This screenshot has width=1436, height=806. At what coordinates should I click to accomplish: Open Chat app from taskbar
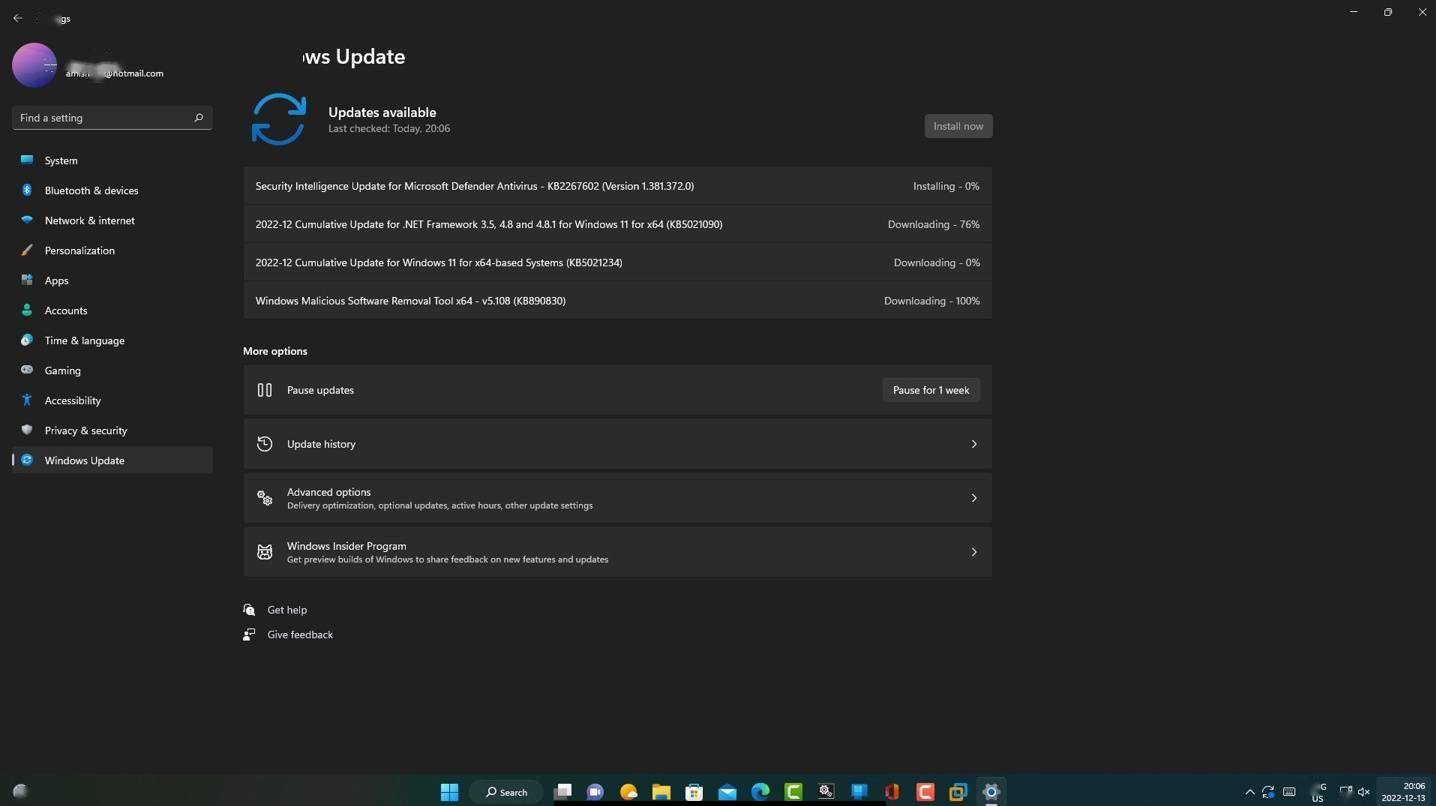click(595, 792)
